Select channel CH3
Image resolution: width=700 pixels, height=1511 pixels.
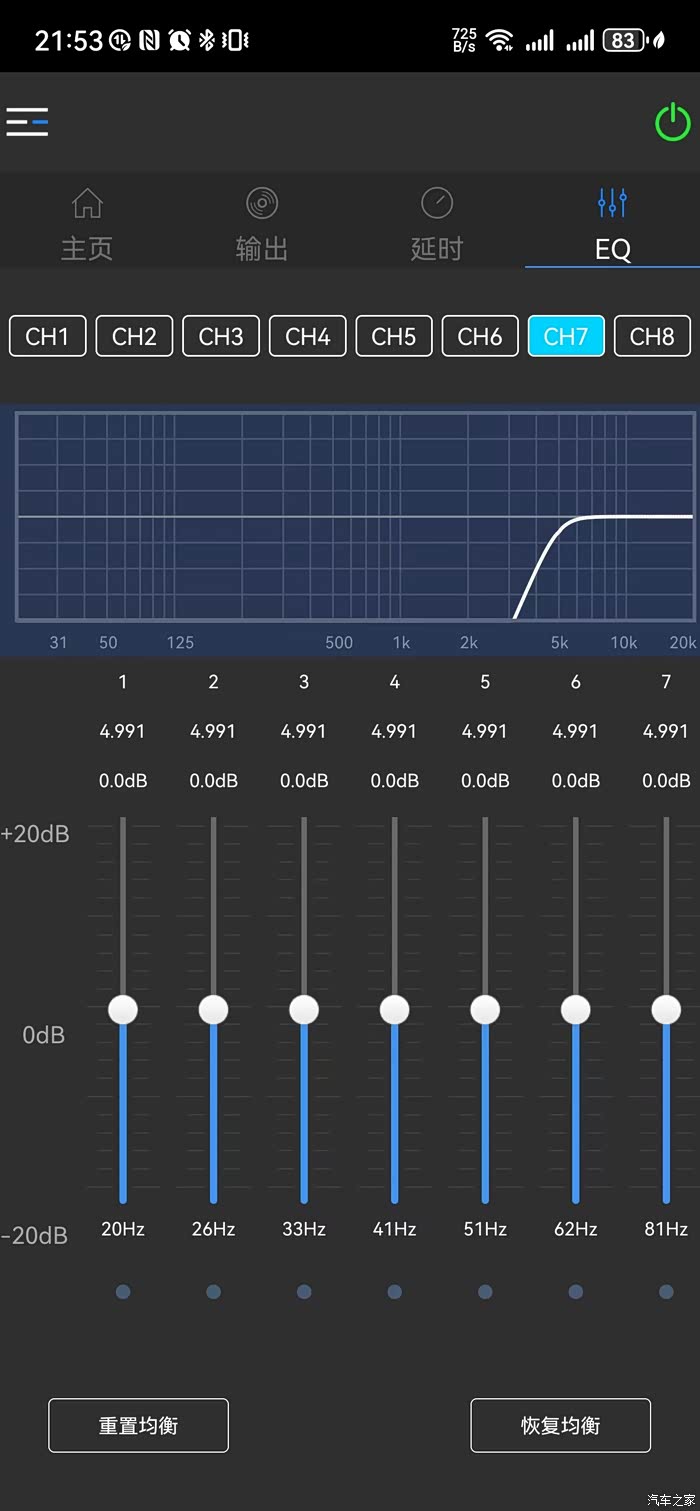(x=221, y=336)
